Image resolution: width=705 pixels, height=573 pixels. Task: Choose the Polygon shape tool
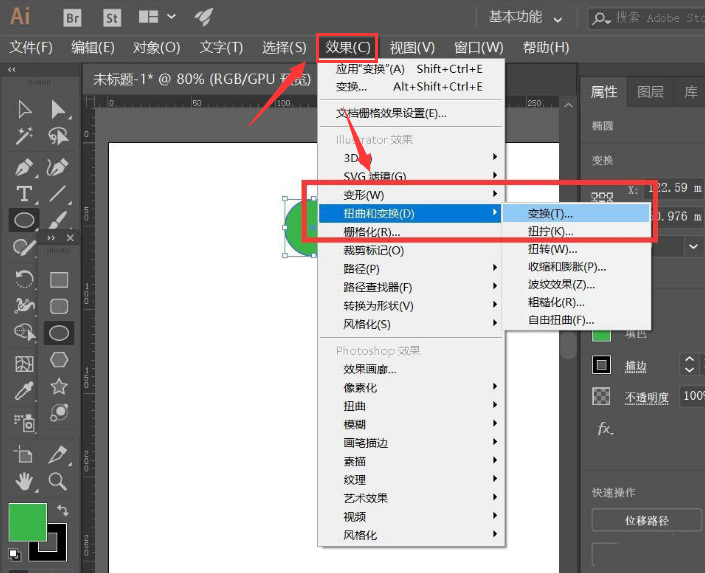click(x=59, y=360)
